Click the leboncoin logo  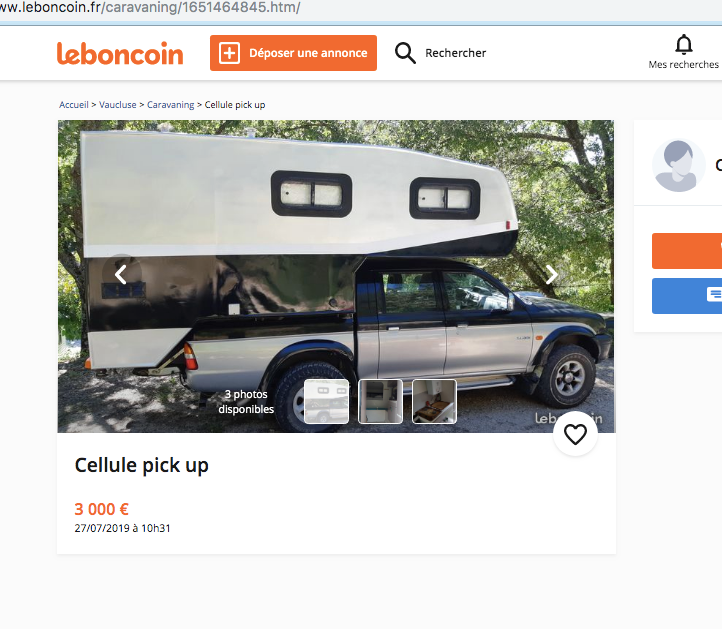click(x=120, y=53)
